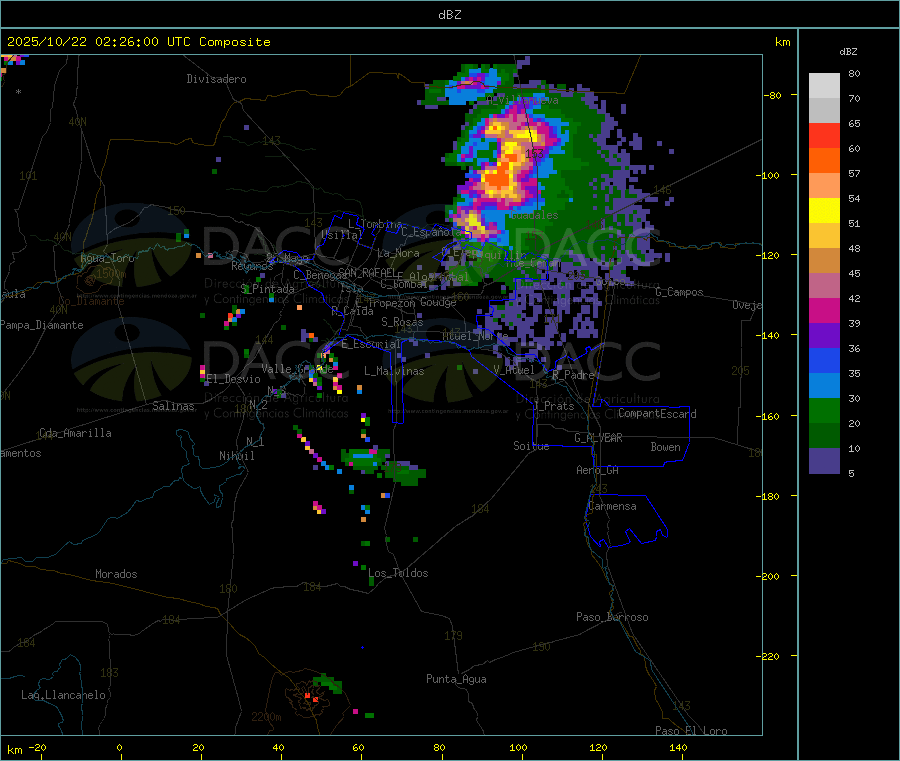The width and height of the screenshot is (900, 761).
Task: Click the L_Malvinas location label
Action: click(394, 371)
